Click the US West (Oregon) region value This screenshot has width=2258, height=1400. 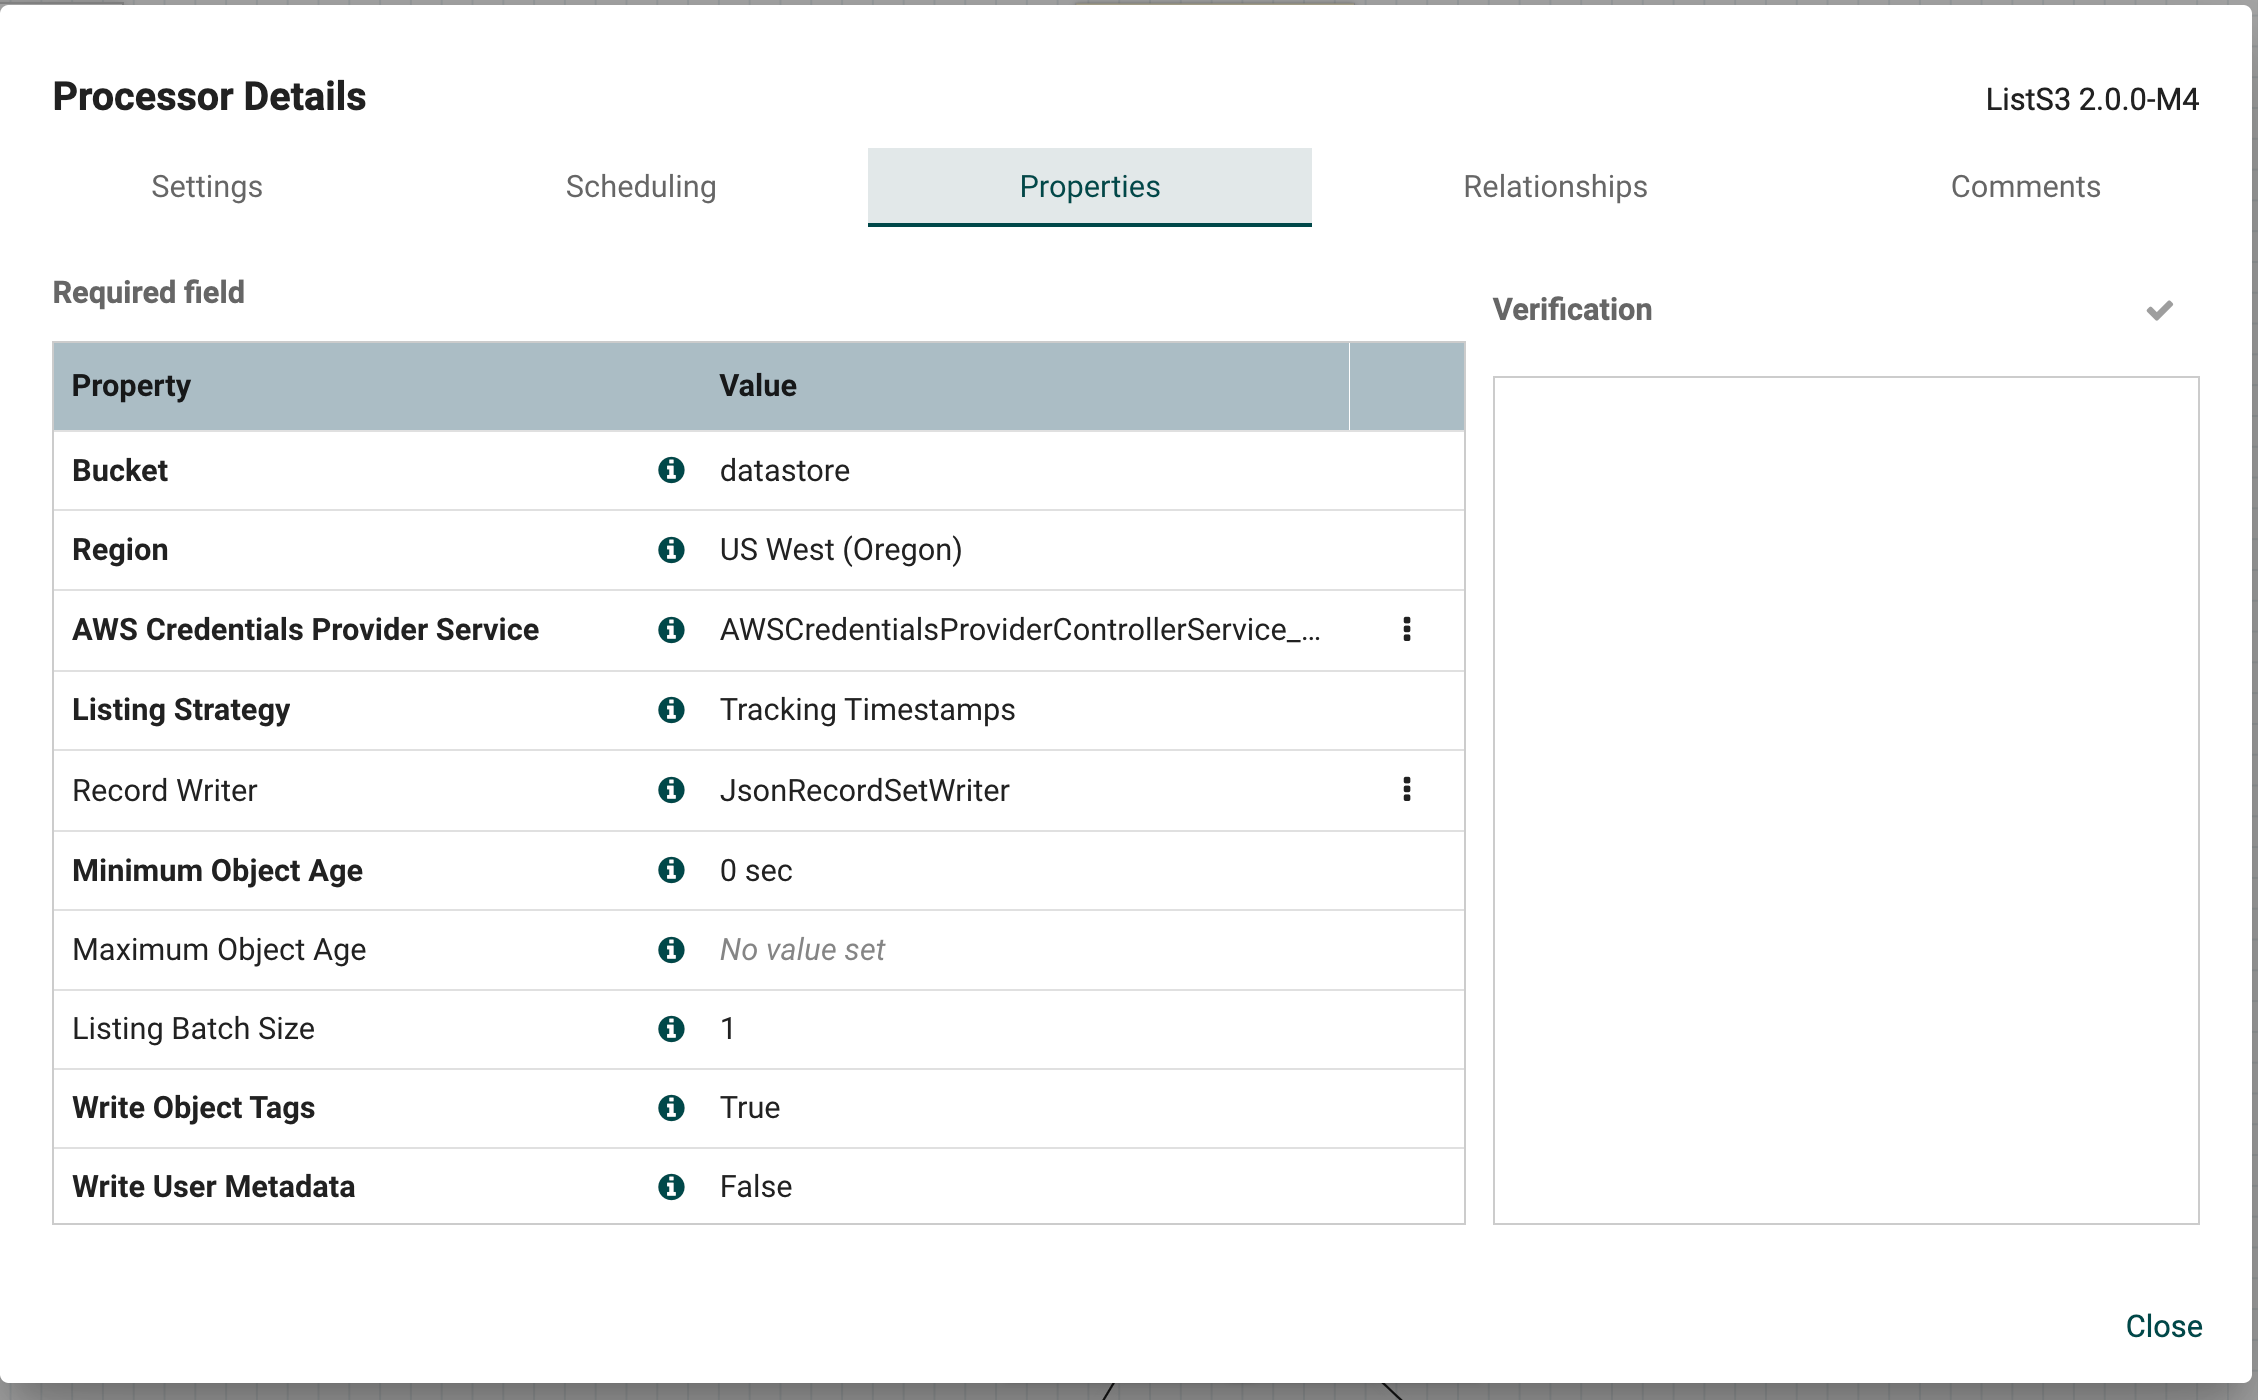pyautogui.click(x=841, y=549)
